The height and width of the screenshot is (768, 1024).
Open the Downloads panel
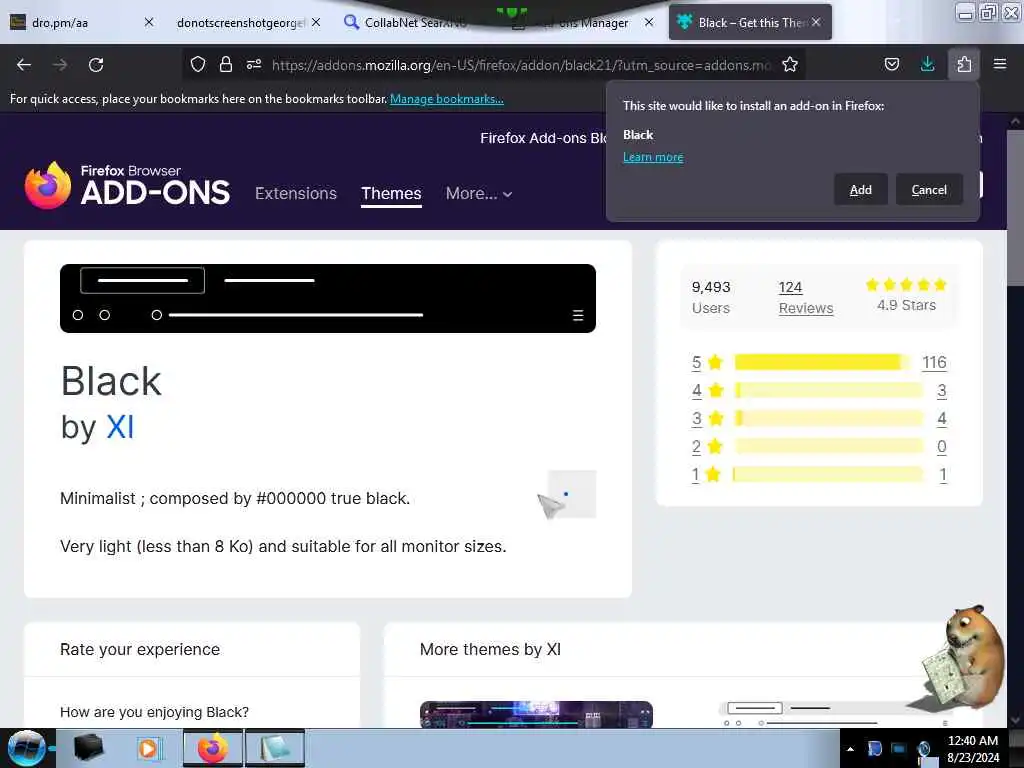(x=927, y=64)
